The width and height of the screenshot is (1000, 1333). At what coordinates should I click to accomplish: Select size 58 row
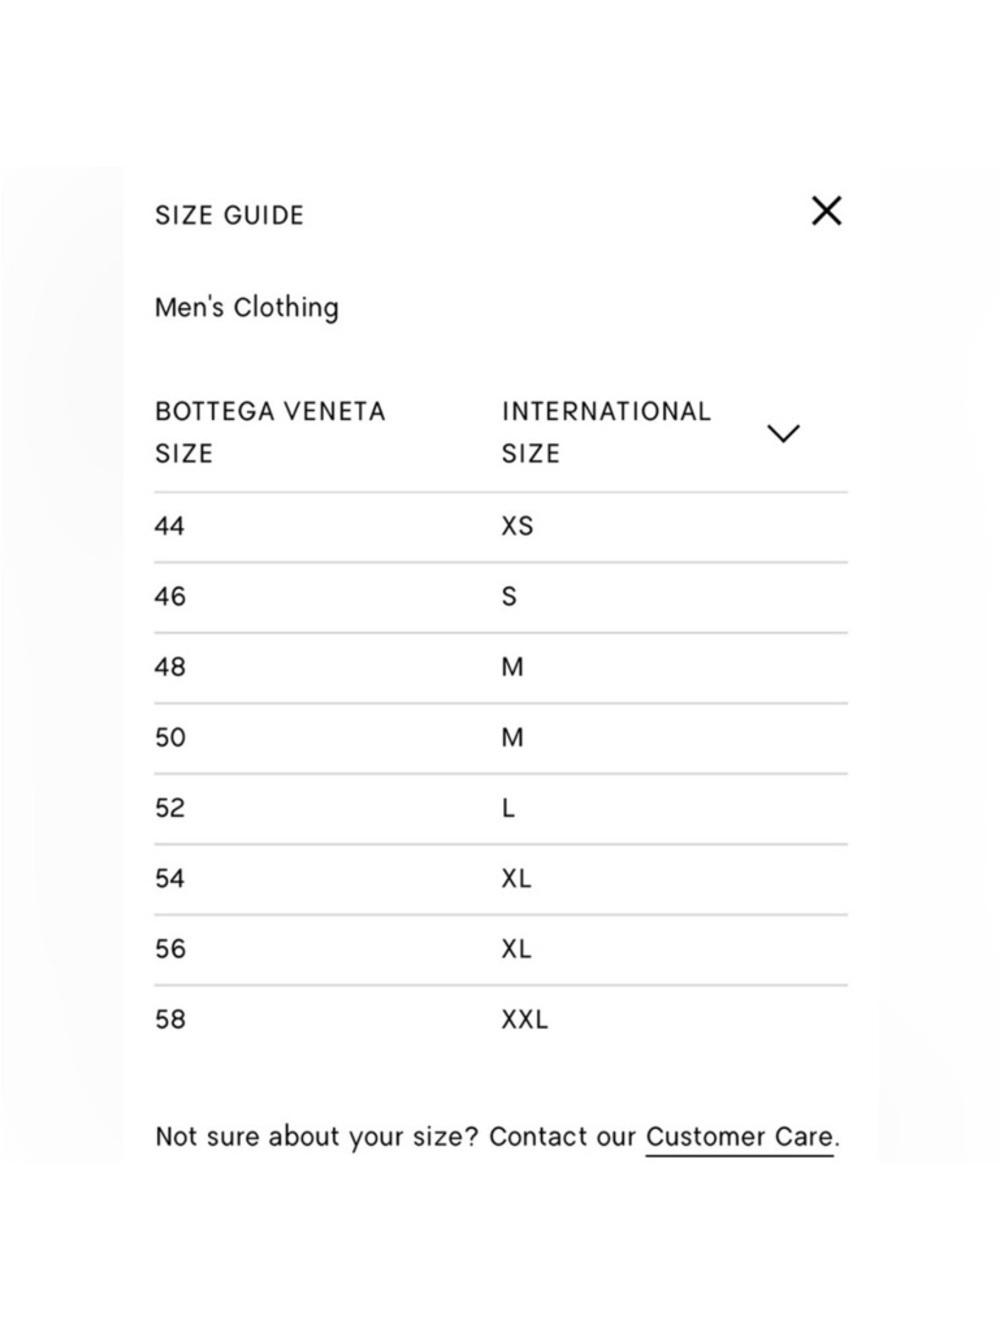click(x=501, y=1020)
